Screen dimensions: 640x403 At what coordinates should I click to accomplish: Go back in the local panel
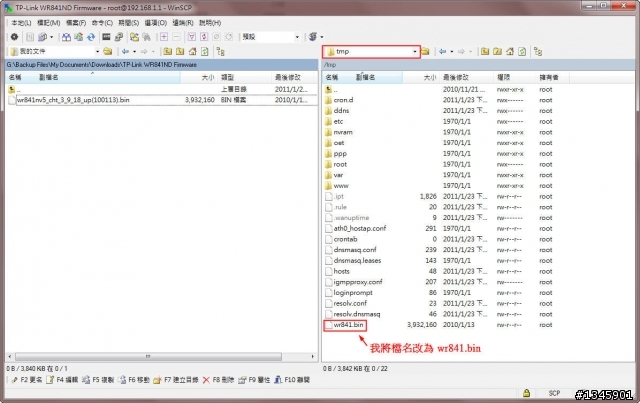125,51
